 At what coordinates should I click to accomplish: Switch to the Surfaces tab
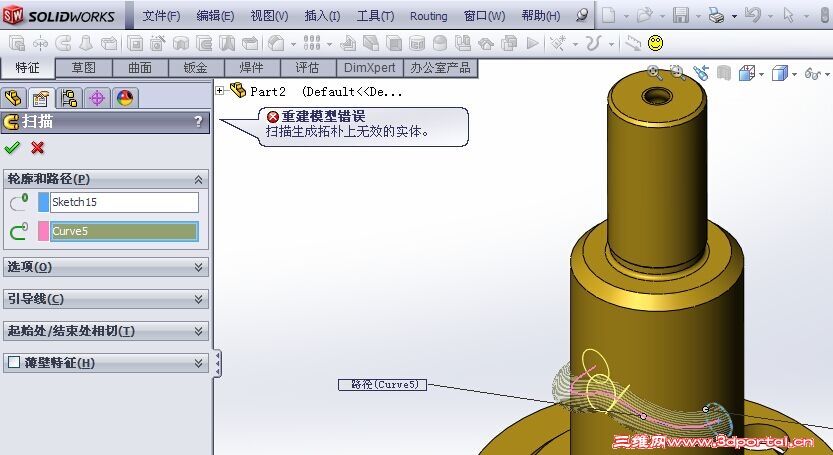(140, 68)
